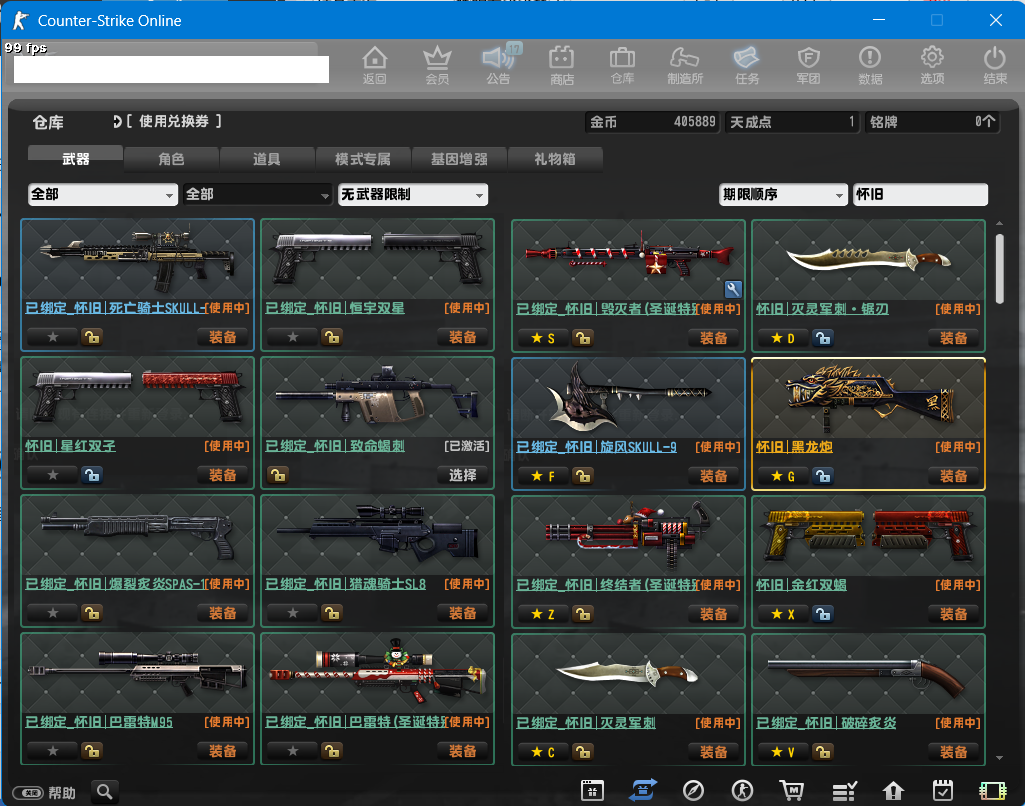Viewport: 1025px width, 806px height.
Task: Toggle favorite star Z on 终结者 card
Action: pos(543,614)
